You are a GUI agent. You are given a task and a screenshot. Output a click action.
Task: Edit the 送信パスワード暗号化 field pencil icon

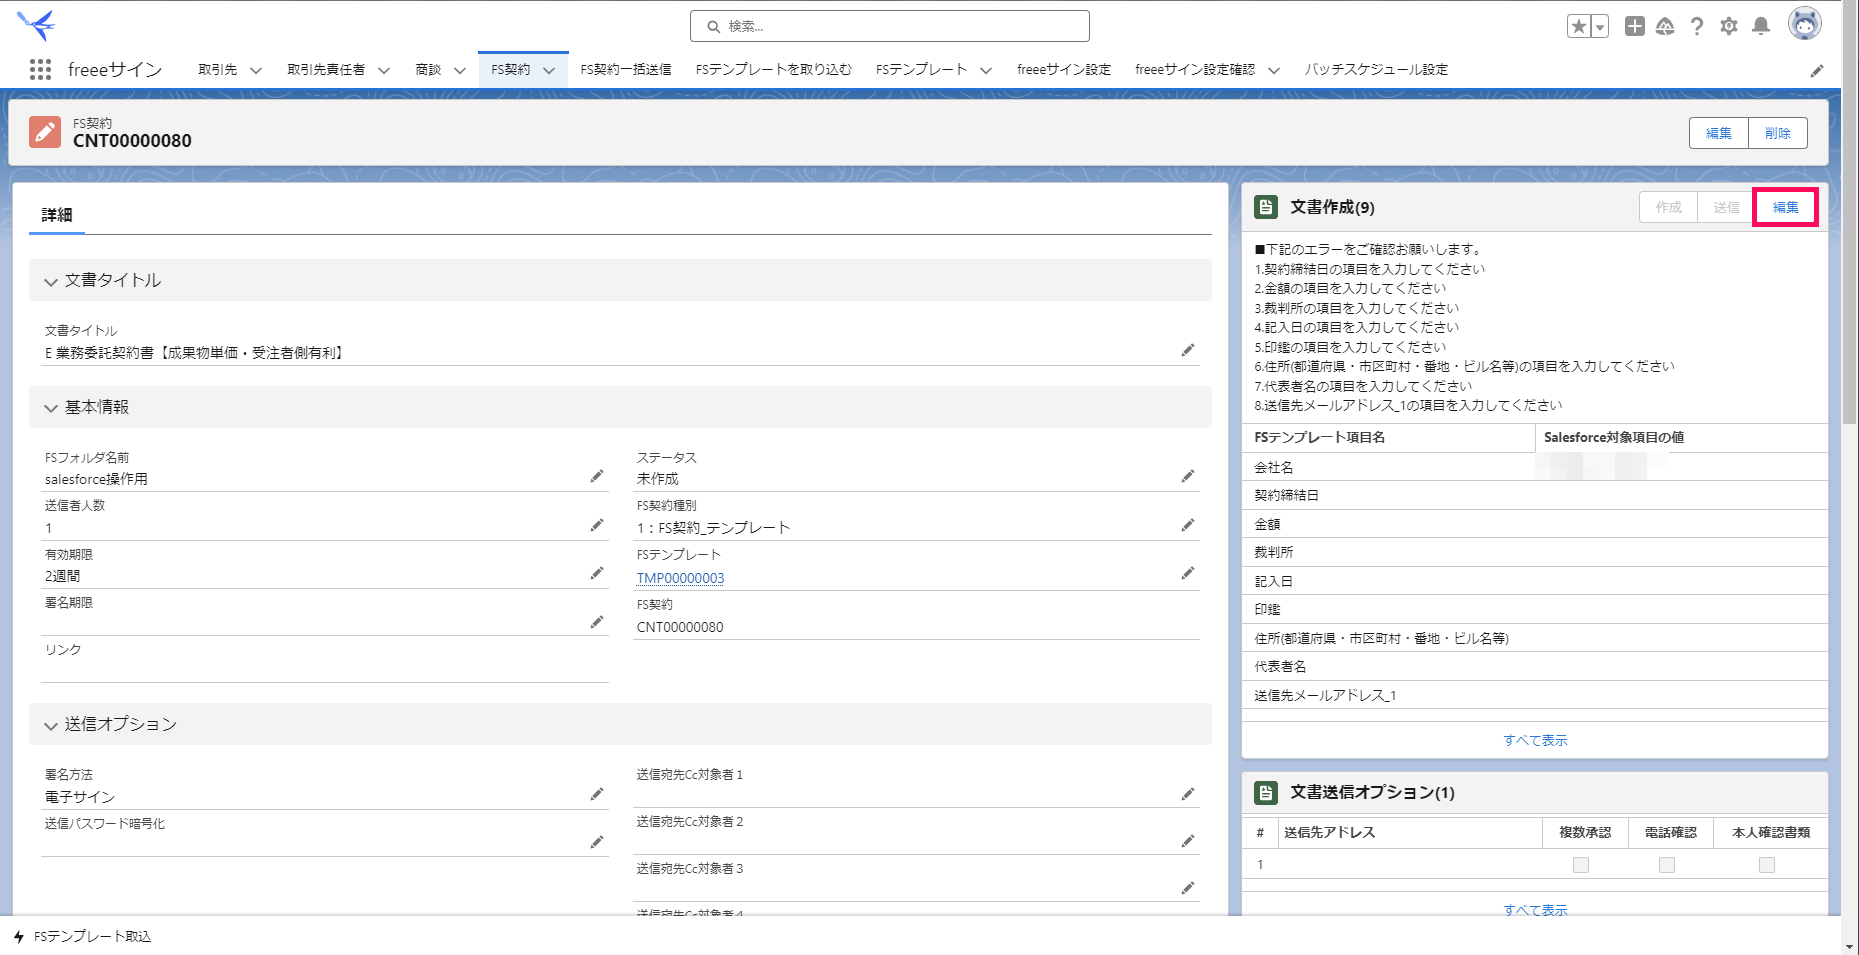click(597, 842)
